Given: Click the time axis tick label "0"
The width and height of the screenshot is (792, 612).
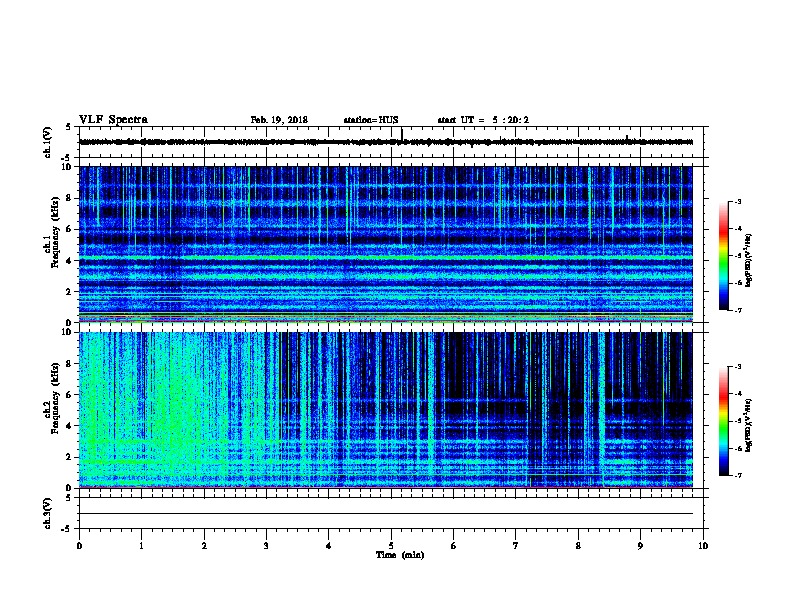Looking at the screenshot, I should (x=79, y=546).
